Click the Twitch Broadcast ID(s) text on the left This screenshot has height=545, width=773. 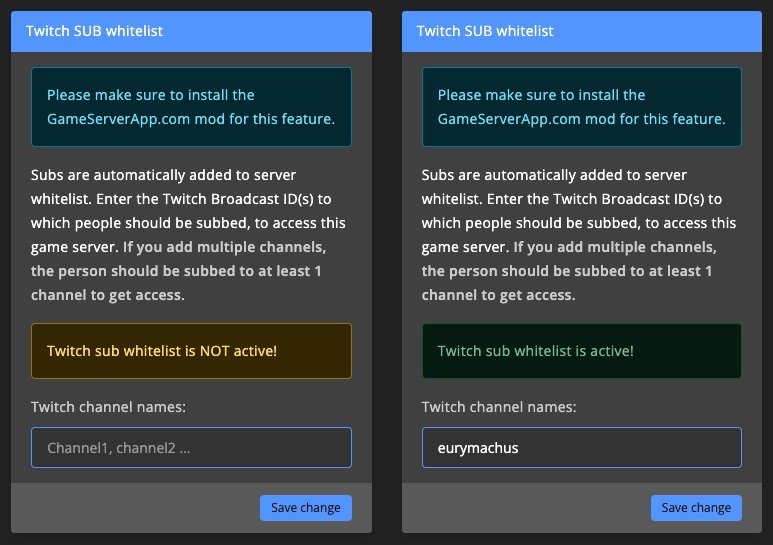click(238, 199)
